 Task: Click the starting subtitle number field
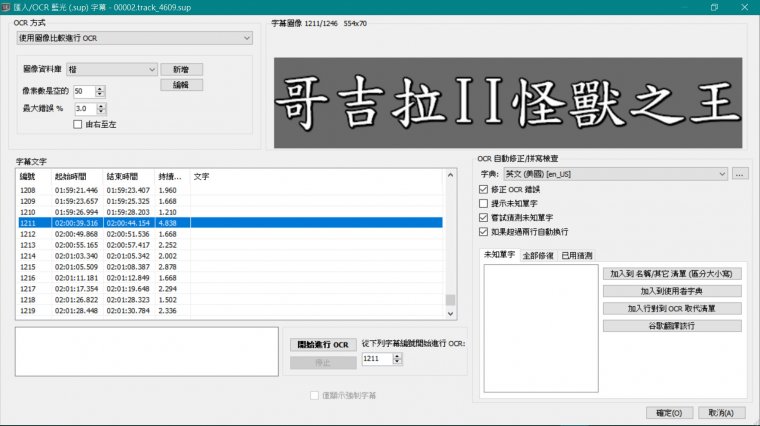pyautogui.click(x=377, y=359)
